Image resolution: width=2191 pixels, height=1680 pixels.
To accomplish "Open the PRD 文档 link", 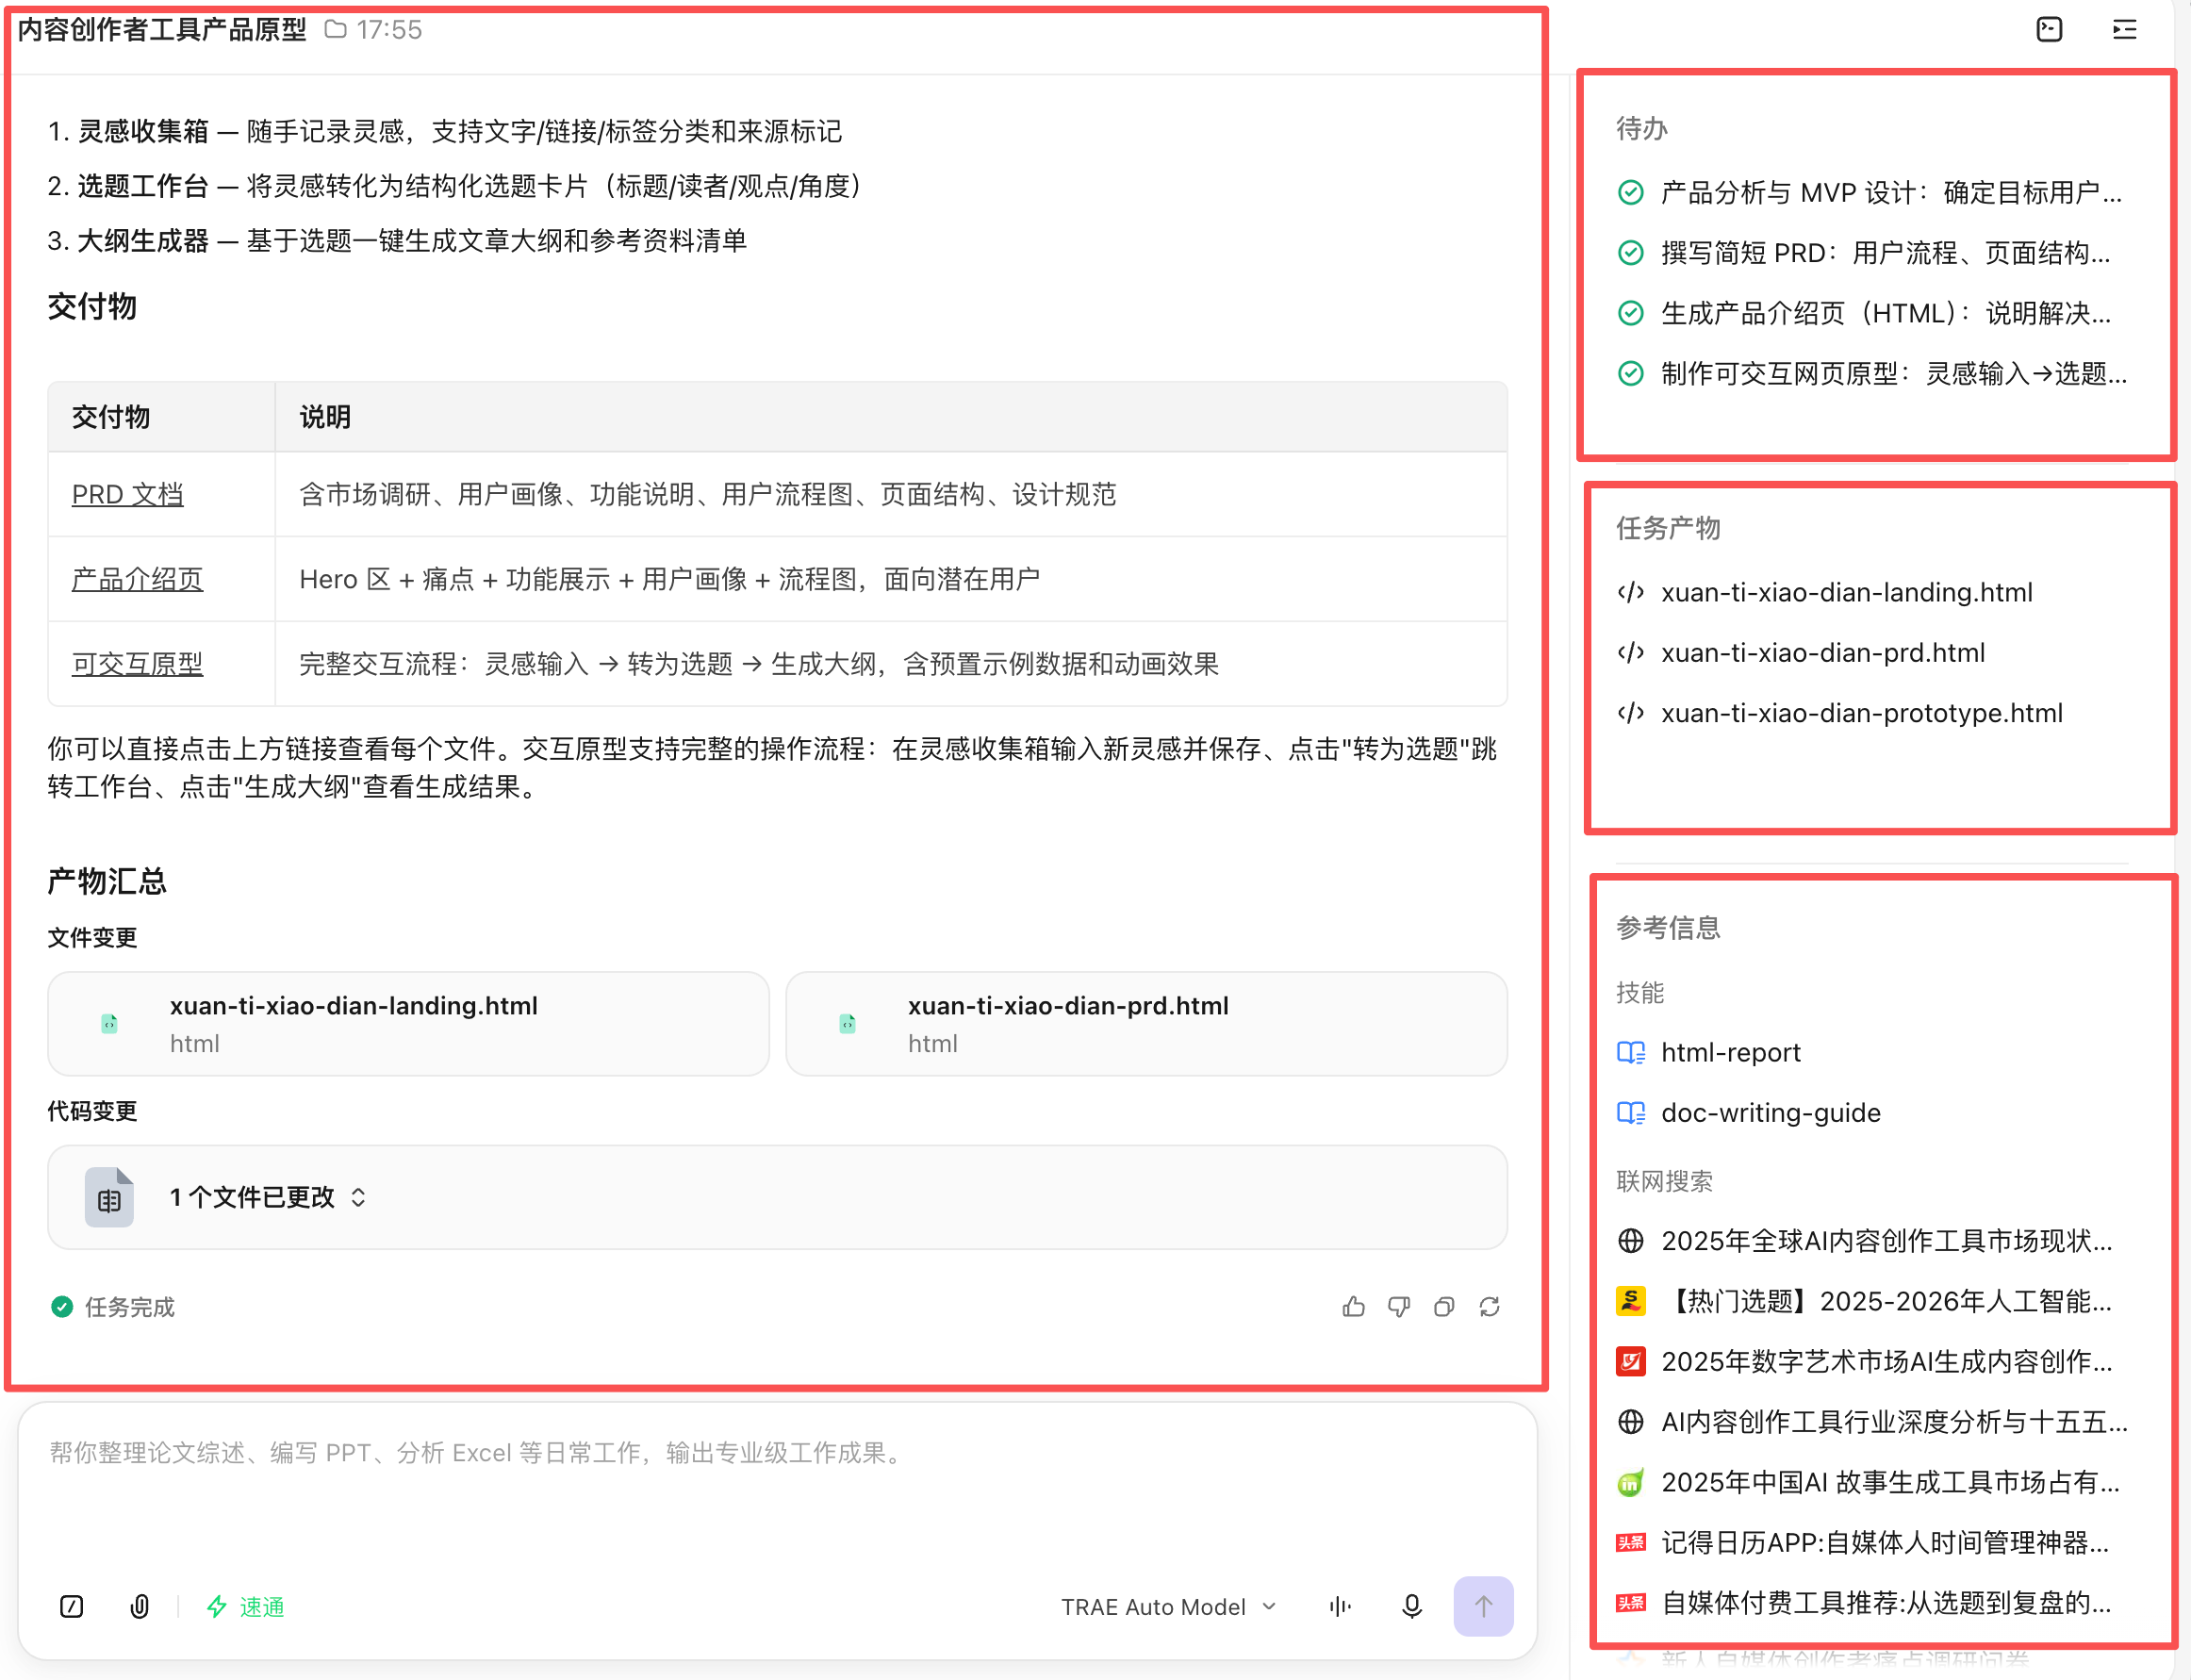I will [128, 495].
